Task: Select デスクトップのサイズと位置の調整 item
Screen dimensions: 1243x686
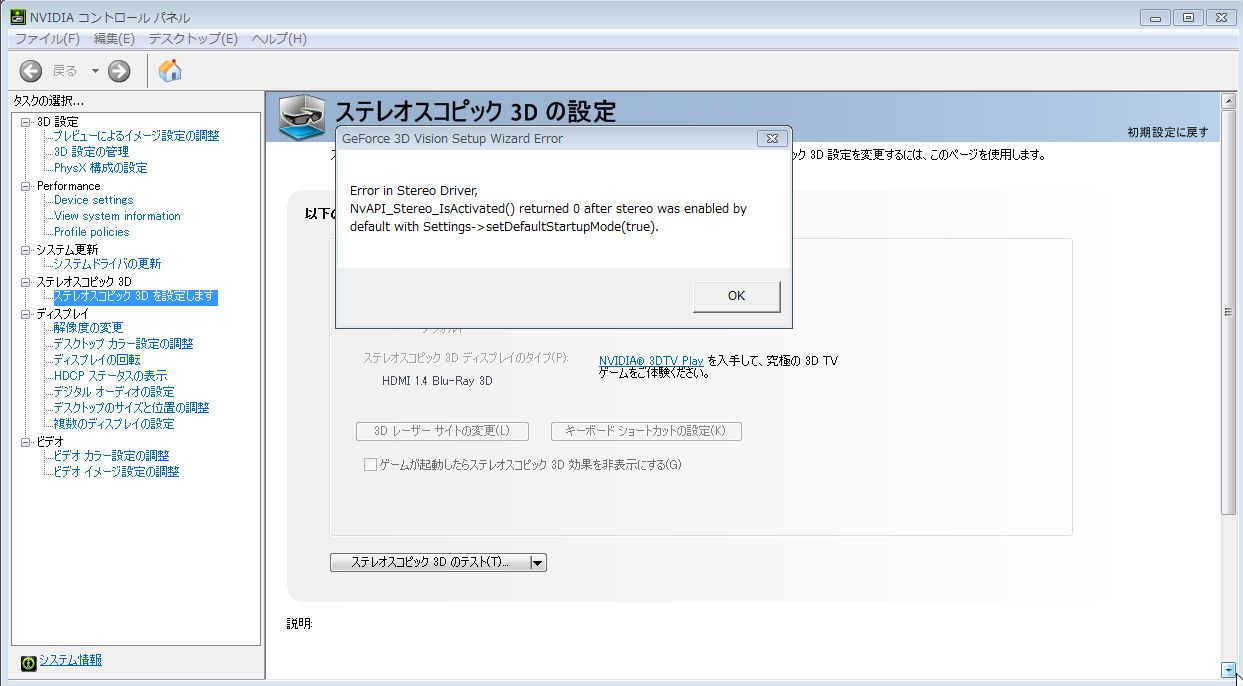Action: (x=131, y=408)
